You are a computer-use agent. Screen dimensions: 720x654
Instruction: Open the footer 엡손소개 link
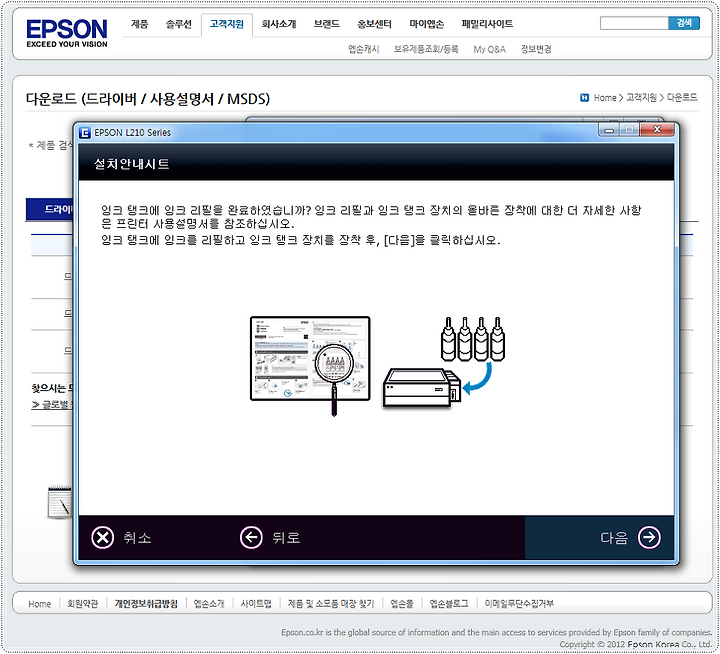(209, 604)
